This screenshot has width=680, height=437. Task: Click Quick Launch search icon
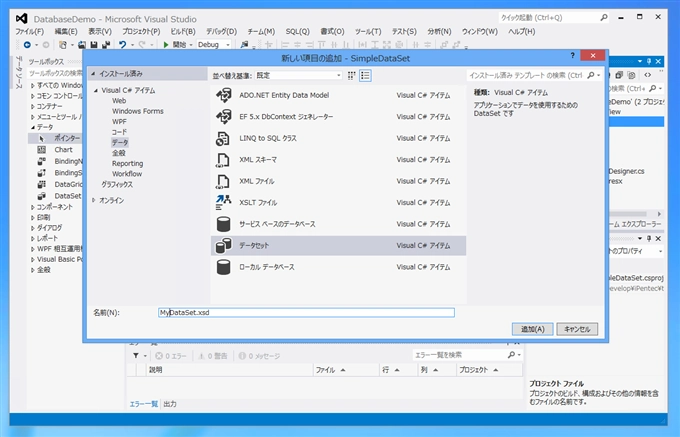[604, 18]
